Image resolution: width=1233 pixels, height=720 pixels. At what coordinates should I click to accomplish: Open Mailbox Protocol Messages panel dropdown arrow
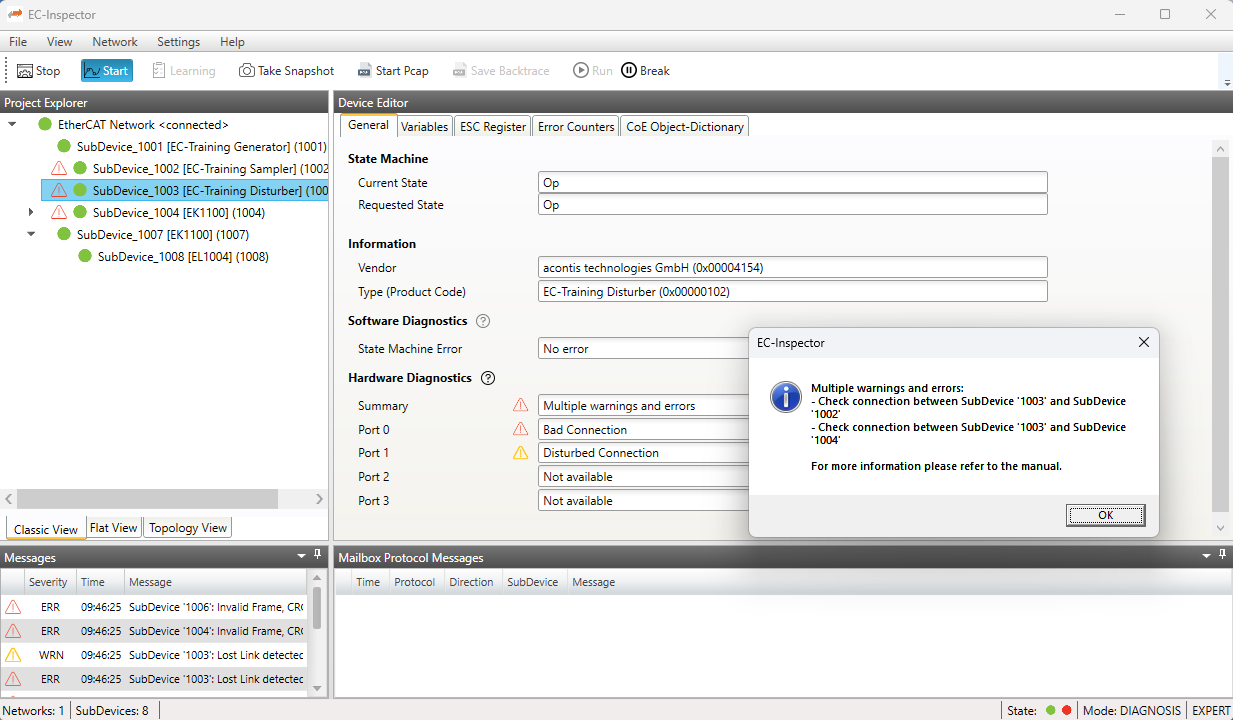pyautogui.click(x=1205, y=556)
